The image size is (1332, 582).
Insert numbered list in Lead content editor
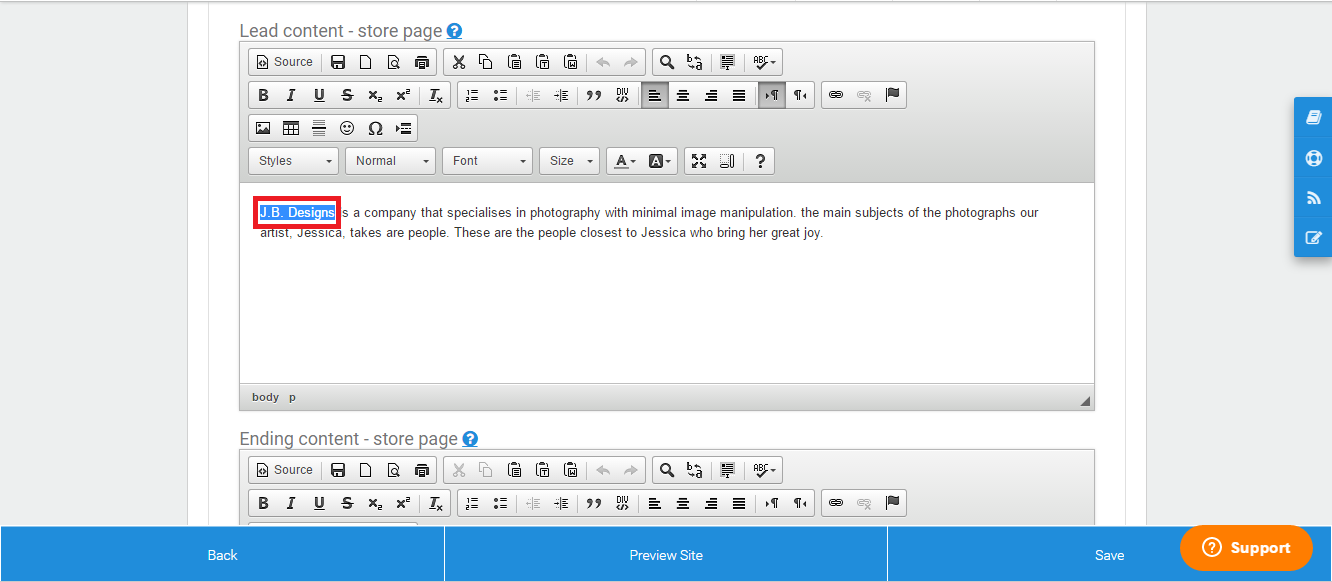[x=472, y=96]
